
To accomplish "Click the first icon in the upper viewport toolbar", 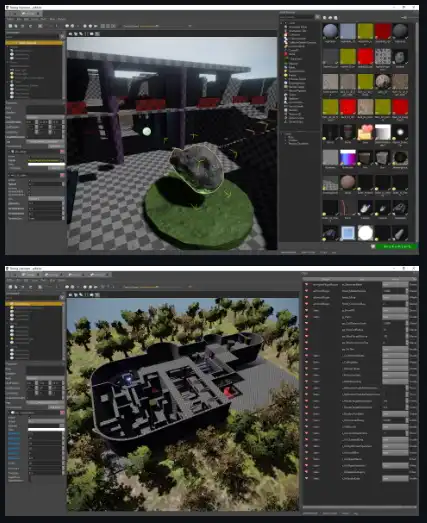I will coord(71,34).
